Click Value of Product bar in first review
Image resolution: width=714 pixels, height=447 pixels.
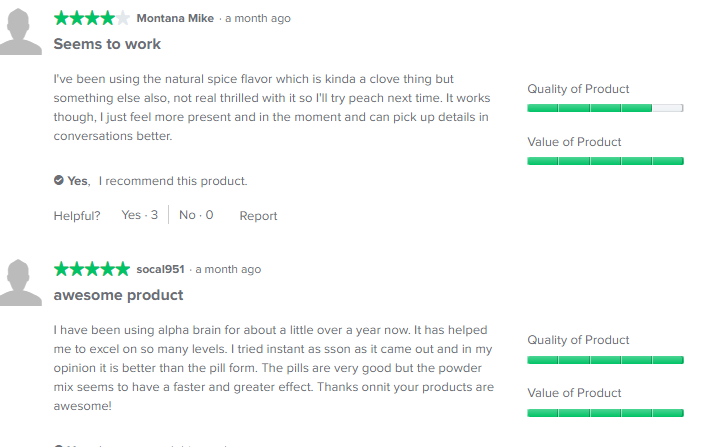605,161
